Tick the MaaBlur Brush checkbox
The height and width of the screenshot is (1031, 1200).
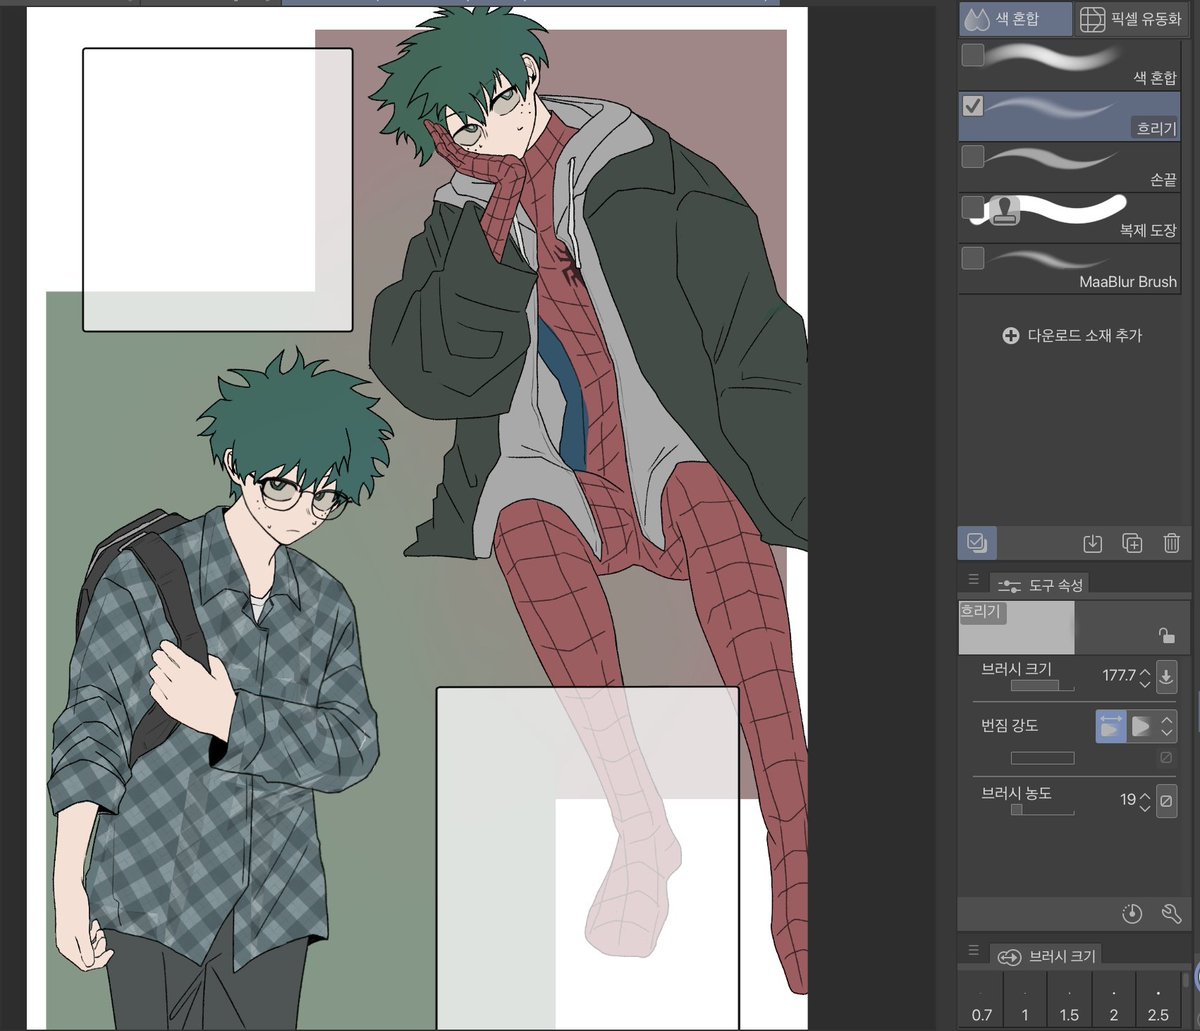pos(972,258)
